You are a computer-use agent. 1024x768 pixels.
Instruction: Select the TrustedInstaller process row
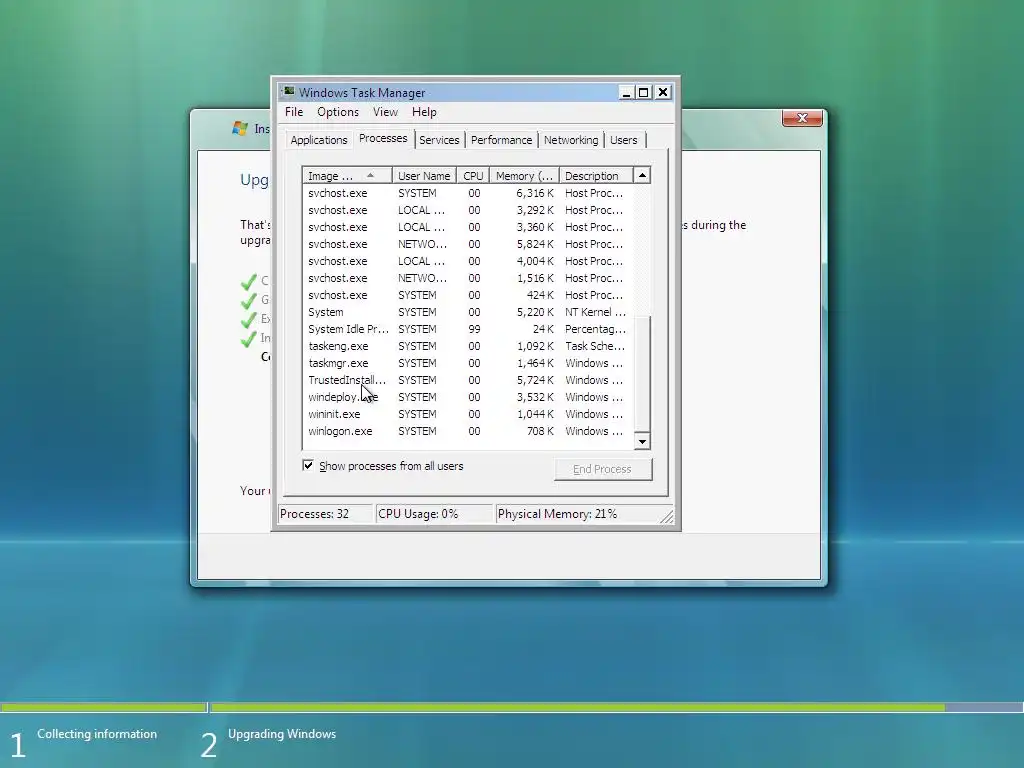pos(468,380)
